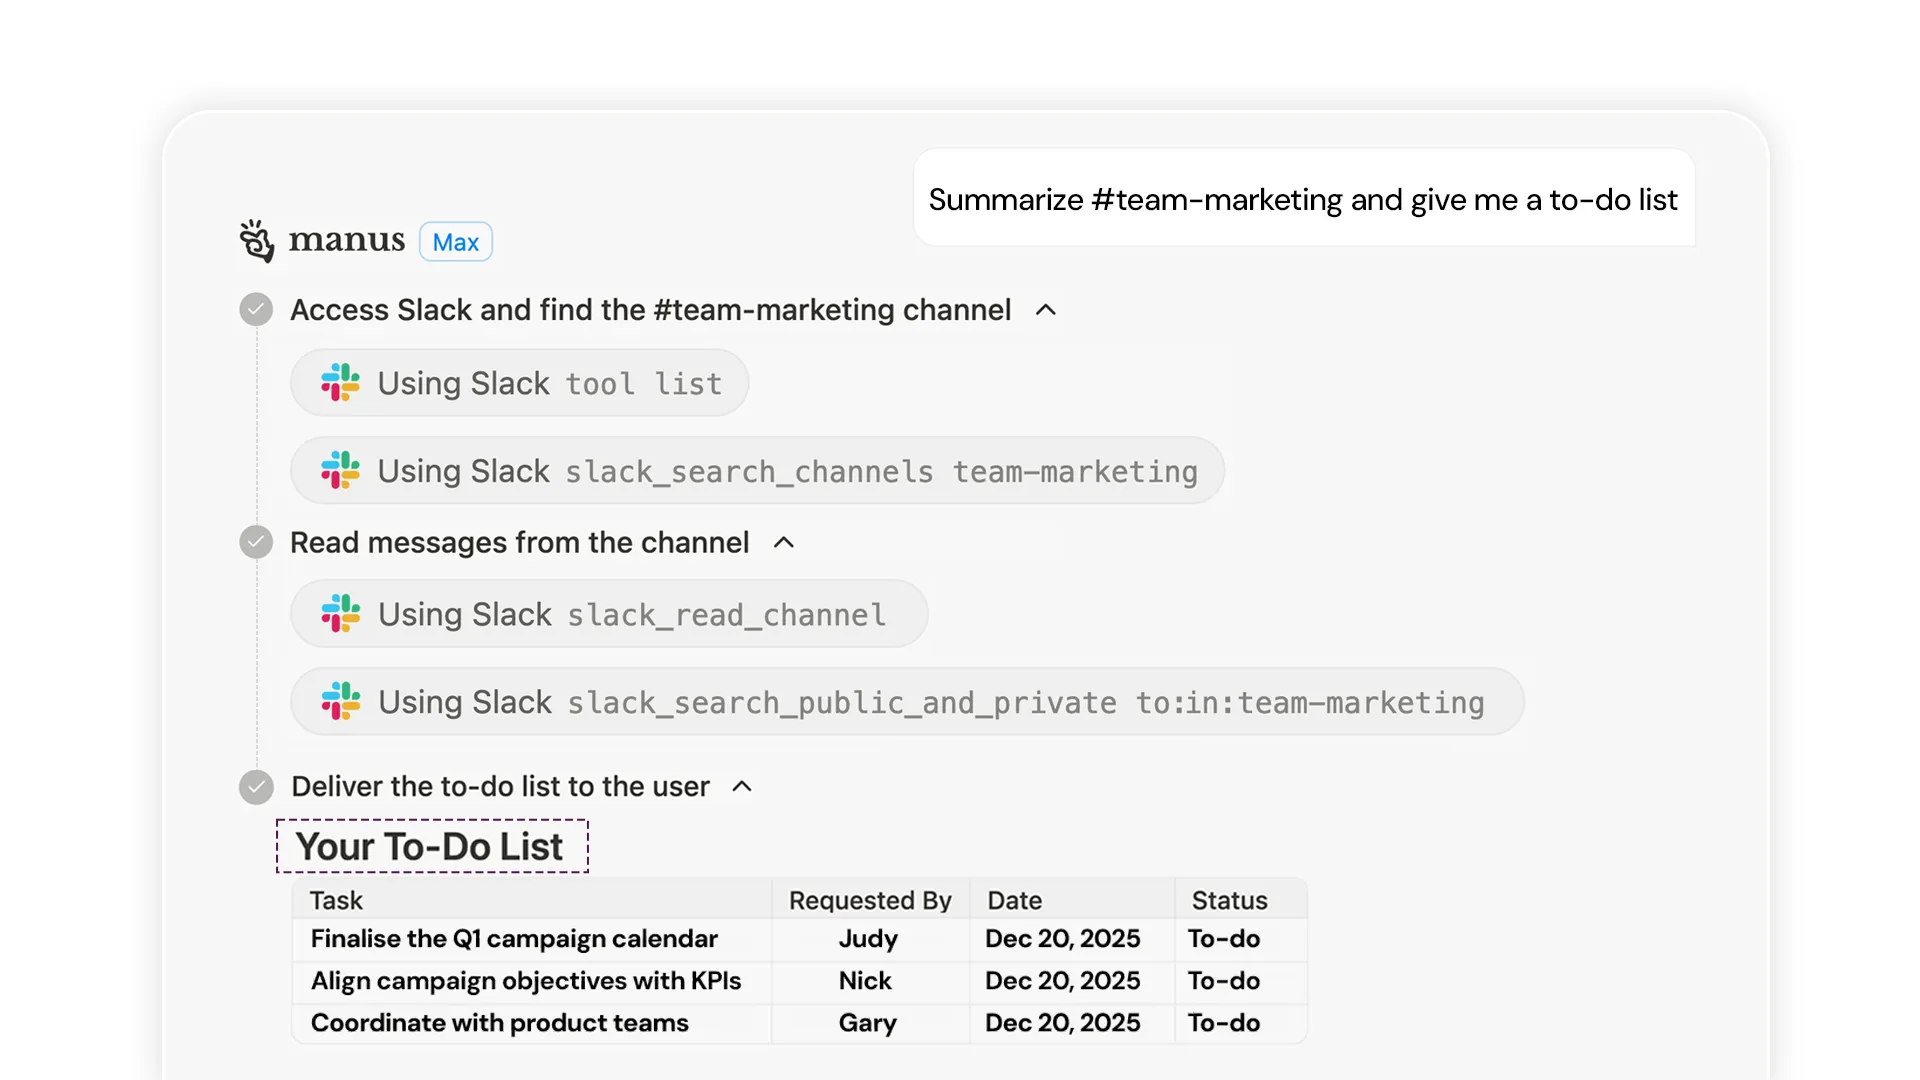Click the Task column header
The image size is (1920, 1080).
point(336,900)
